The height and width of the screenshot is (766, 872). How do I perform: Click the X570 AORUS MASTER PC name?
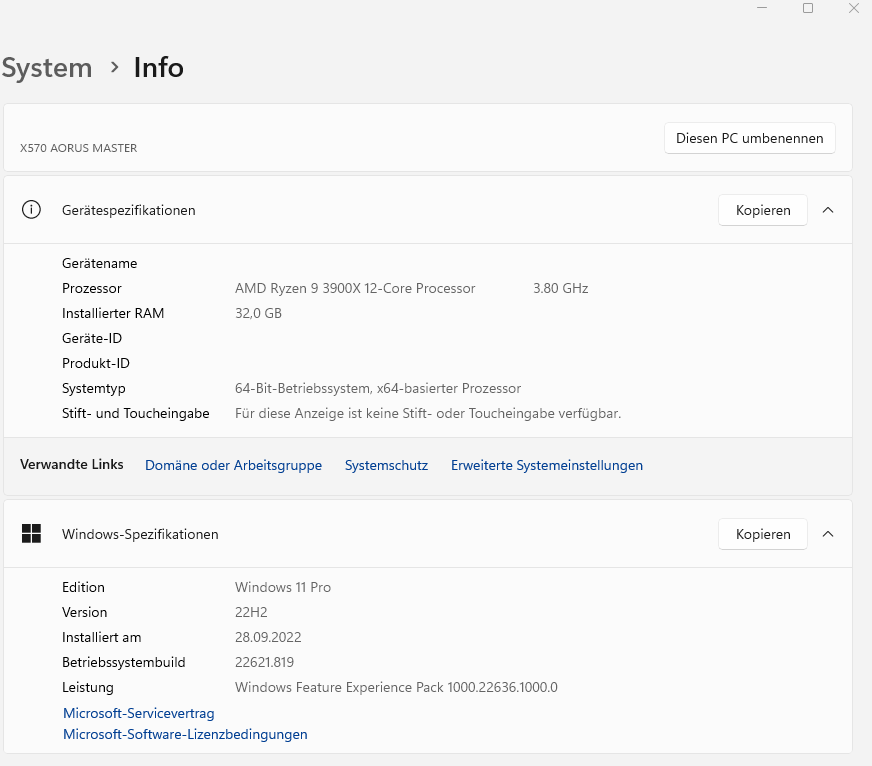pyautogui.click(x=79, y=148)
